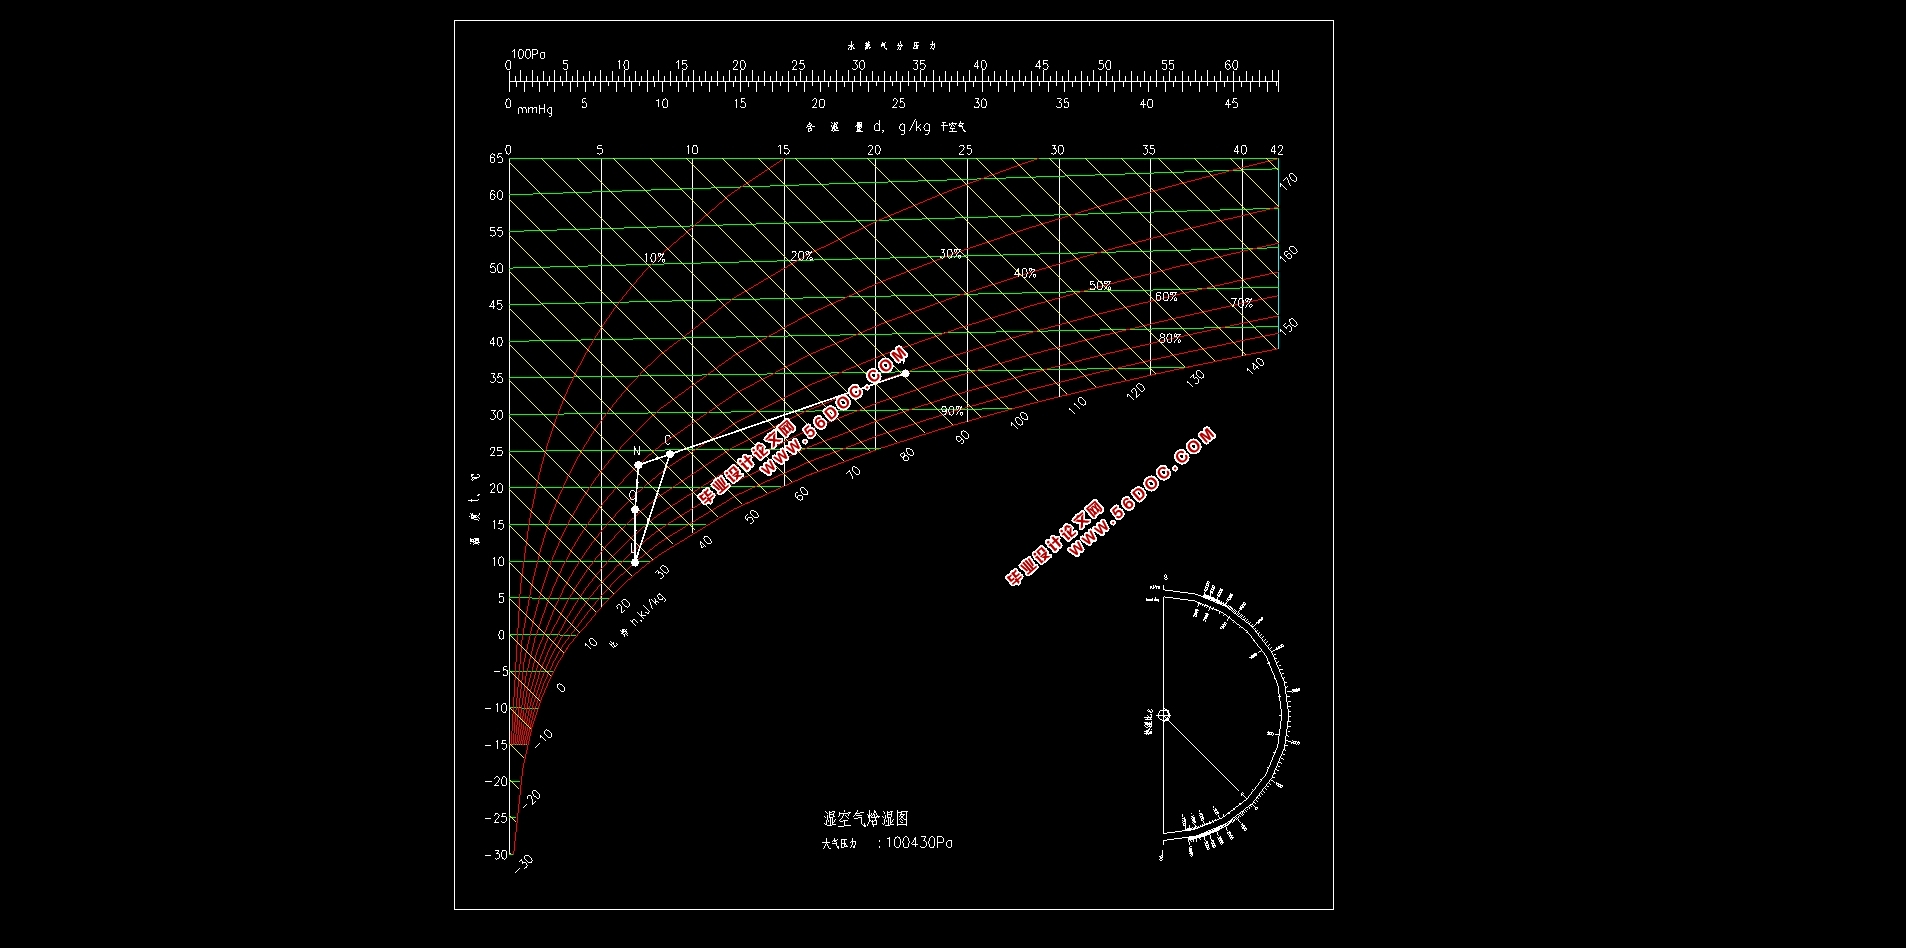
Task: Click the 水蒸气分压力 scale heading
Action: 892,45
